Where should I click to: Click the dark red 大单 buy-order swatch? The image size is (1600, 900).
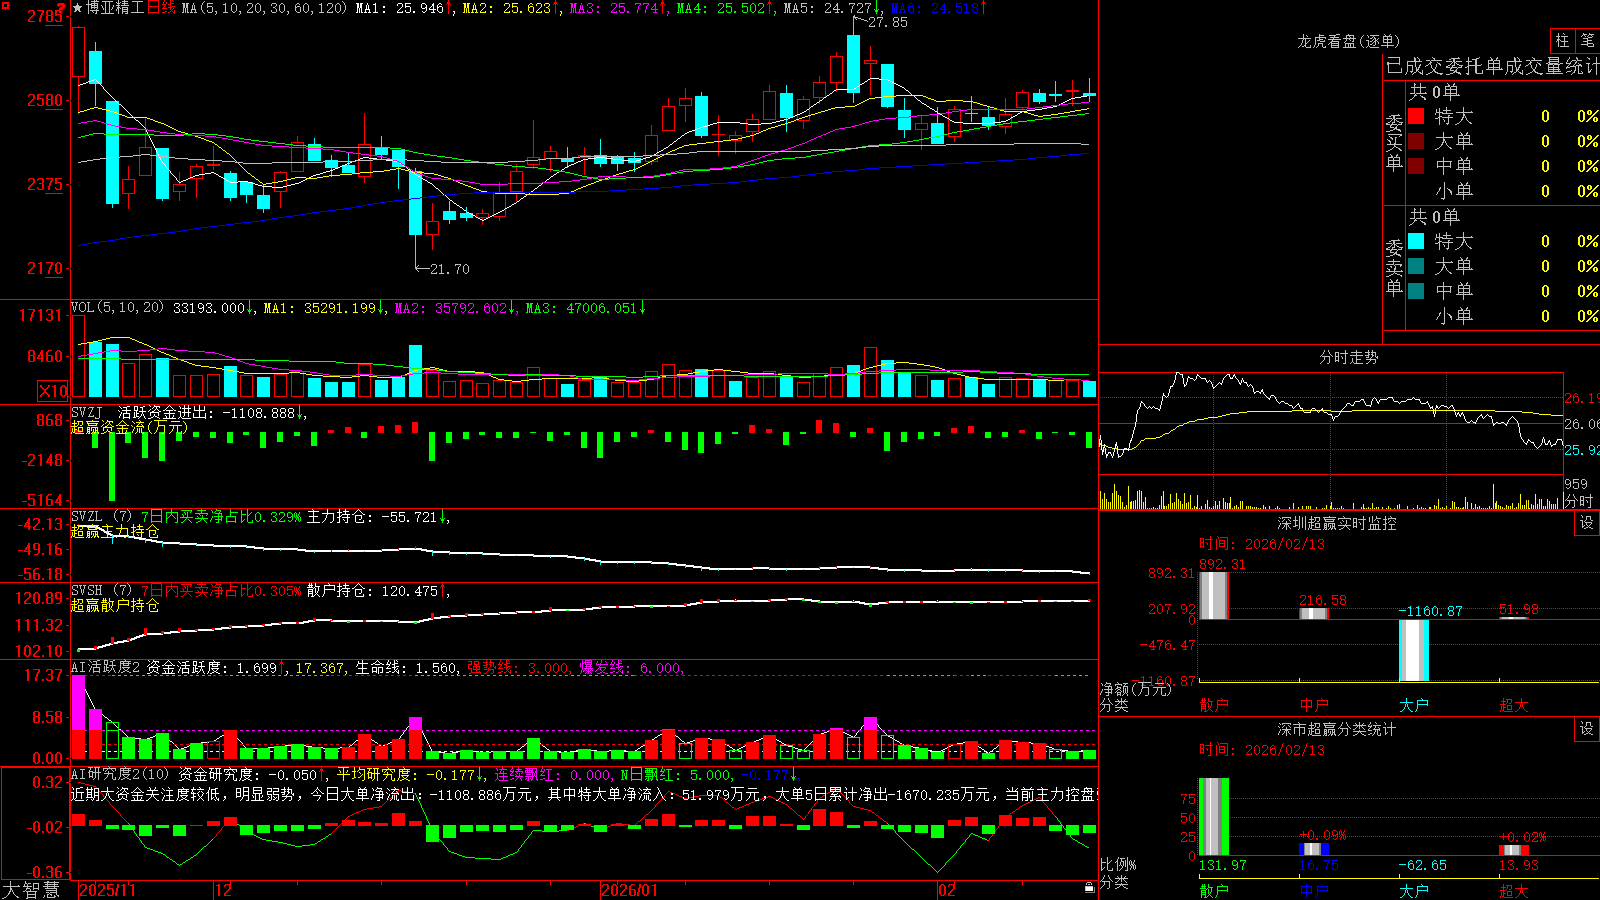point(1416,141)
